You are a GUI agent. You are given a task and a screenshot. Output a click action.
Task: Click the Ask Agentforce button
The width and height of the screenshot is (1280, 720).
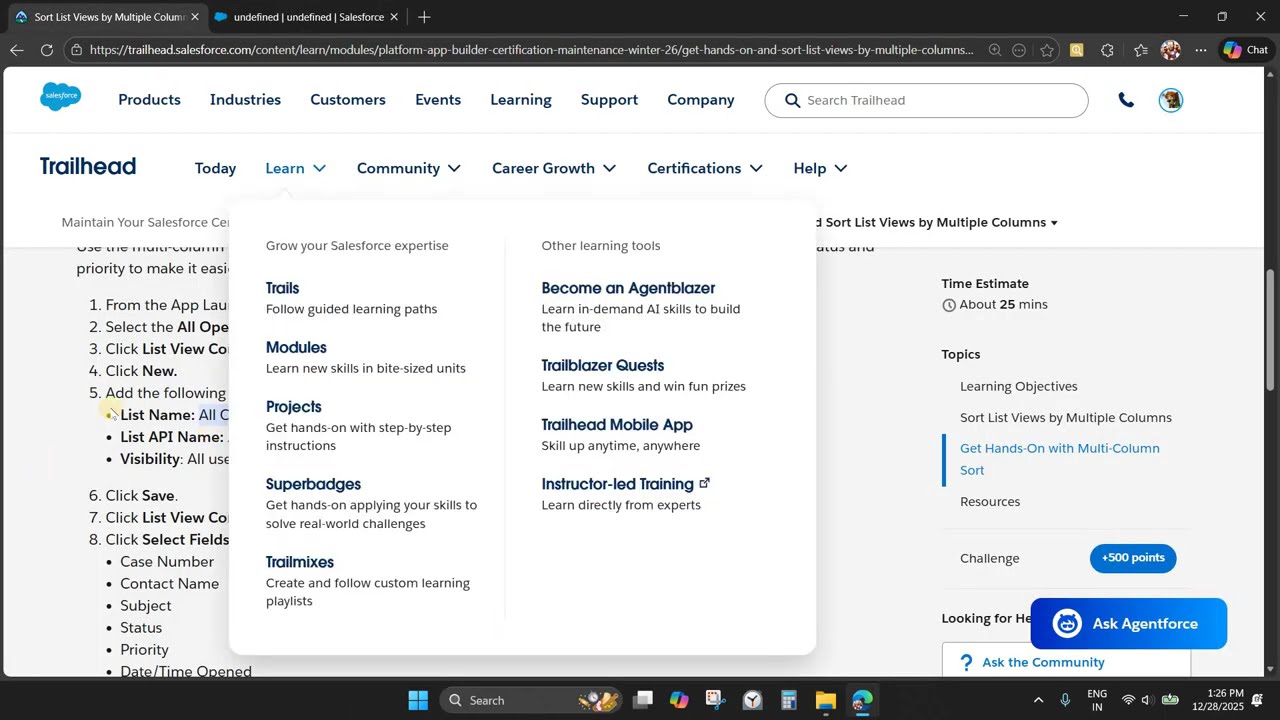click(1128, 623)
